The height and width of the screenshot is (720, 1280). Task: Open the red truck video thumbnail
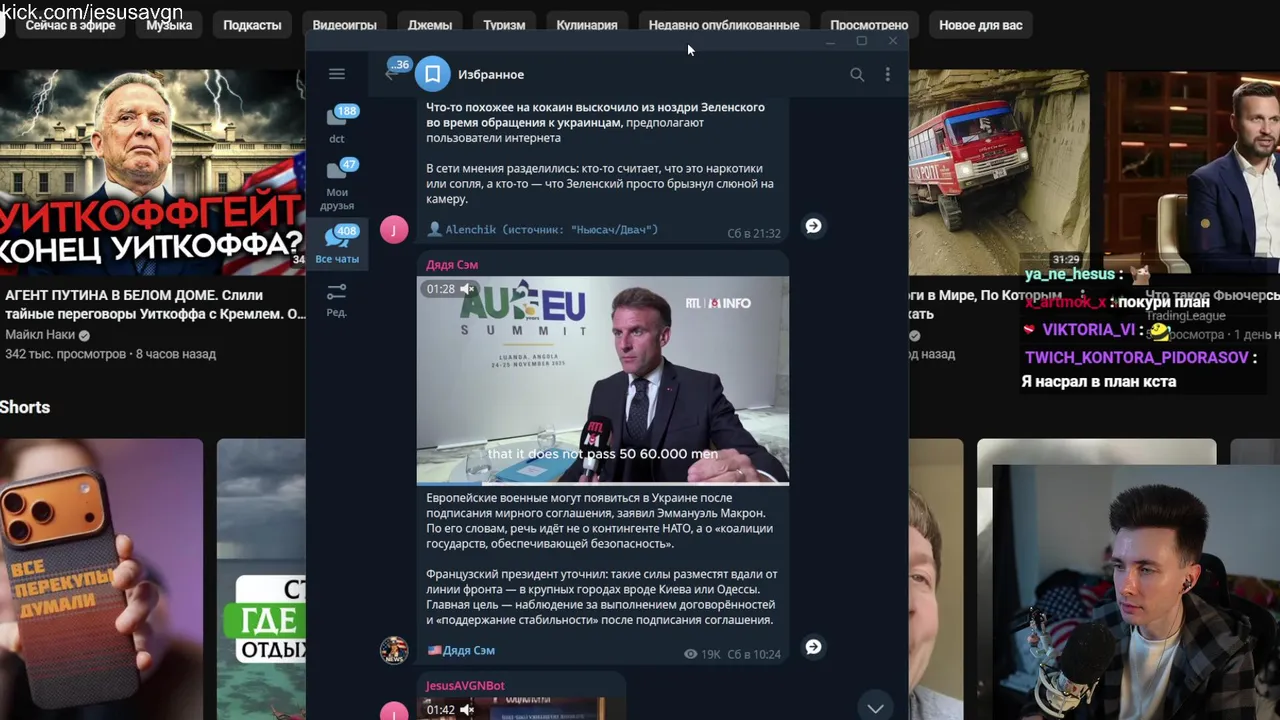pyautogui.click(x=998, y=172)
